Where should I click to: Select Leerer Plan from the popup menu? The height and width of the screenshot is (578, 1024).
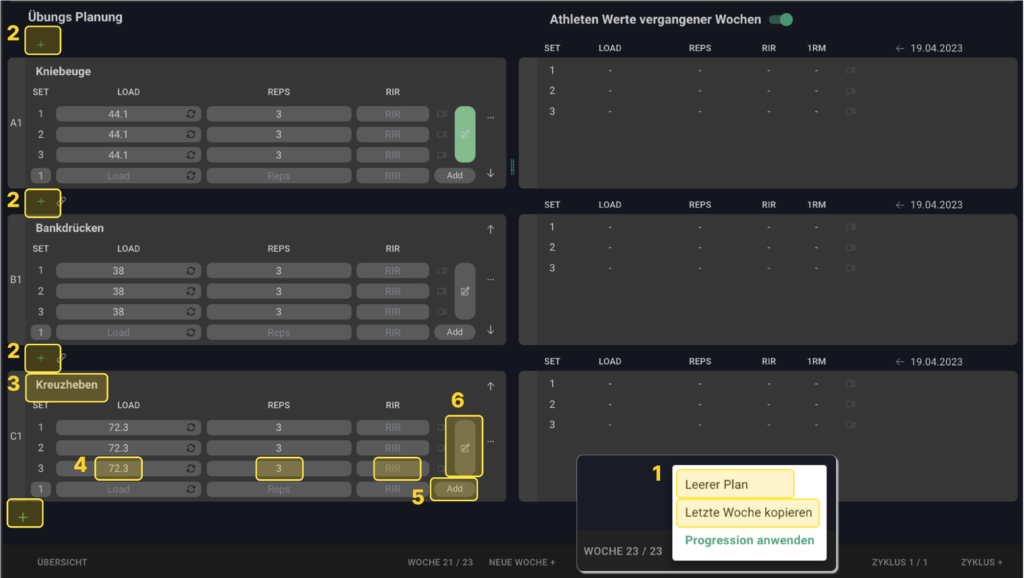734,484
